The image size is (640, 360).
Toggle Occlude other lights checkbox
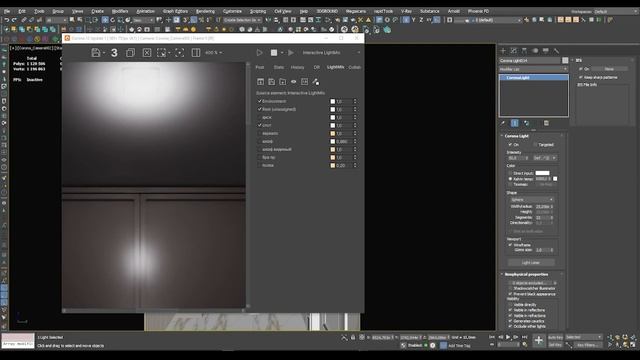point(510,326)
